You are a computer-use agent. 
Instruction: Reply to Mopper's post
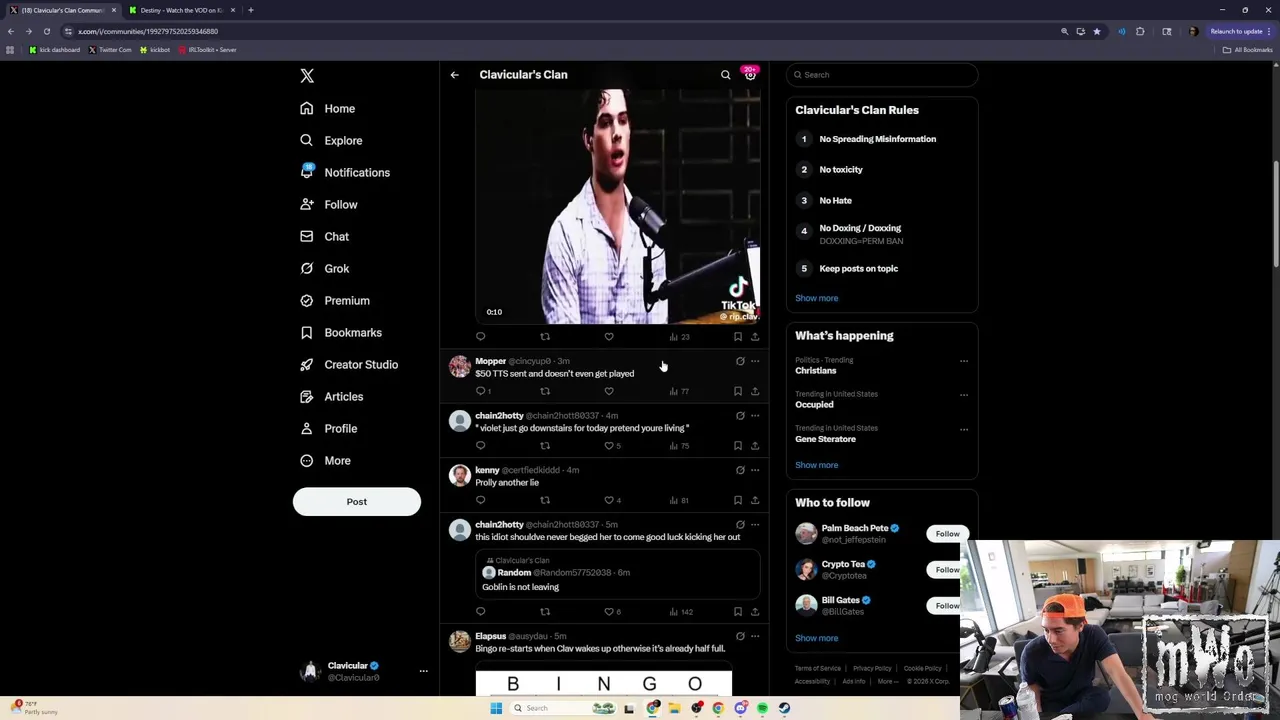coord(481,391)
